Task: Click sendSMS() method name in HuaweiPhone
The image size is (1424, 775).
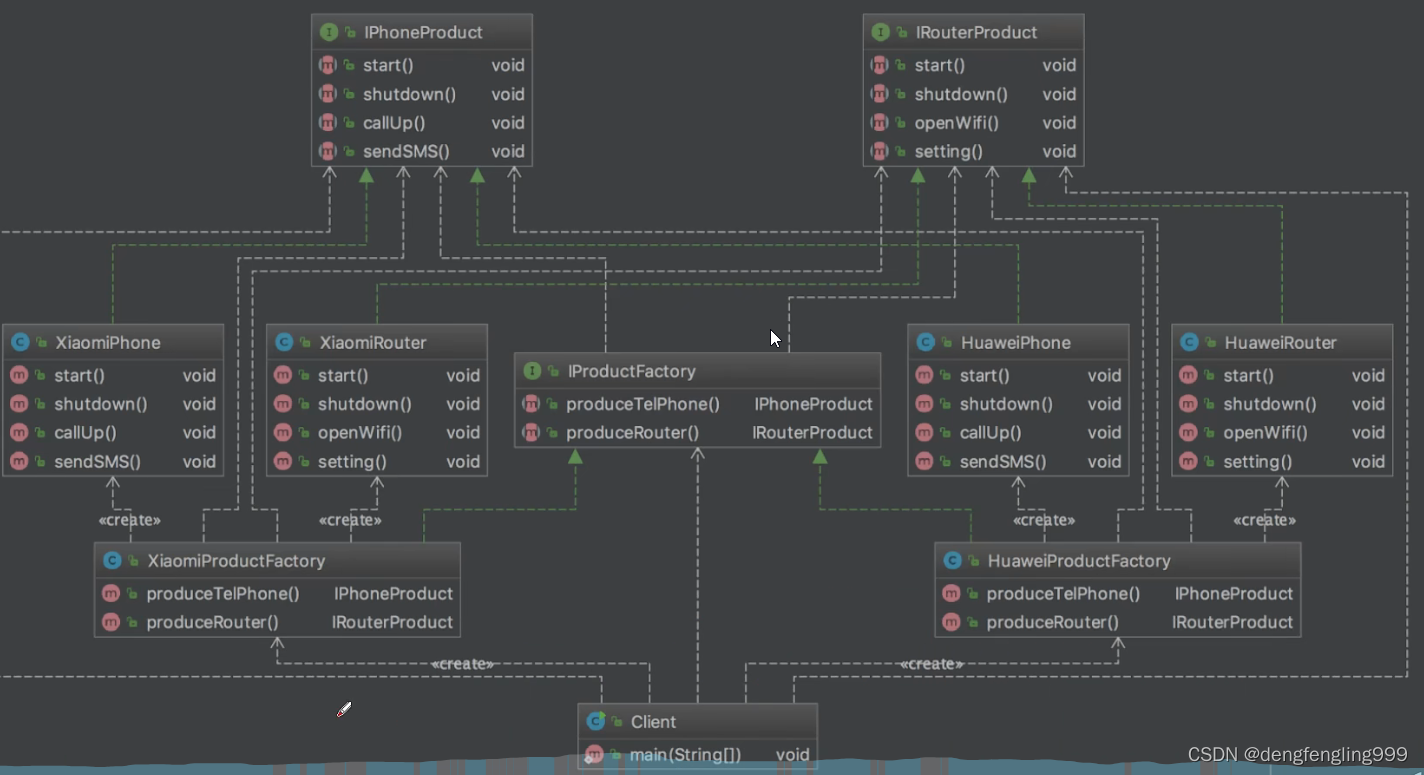Action: (1002, 462)
